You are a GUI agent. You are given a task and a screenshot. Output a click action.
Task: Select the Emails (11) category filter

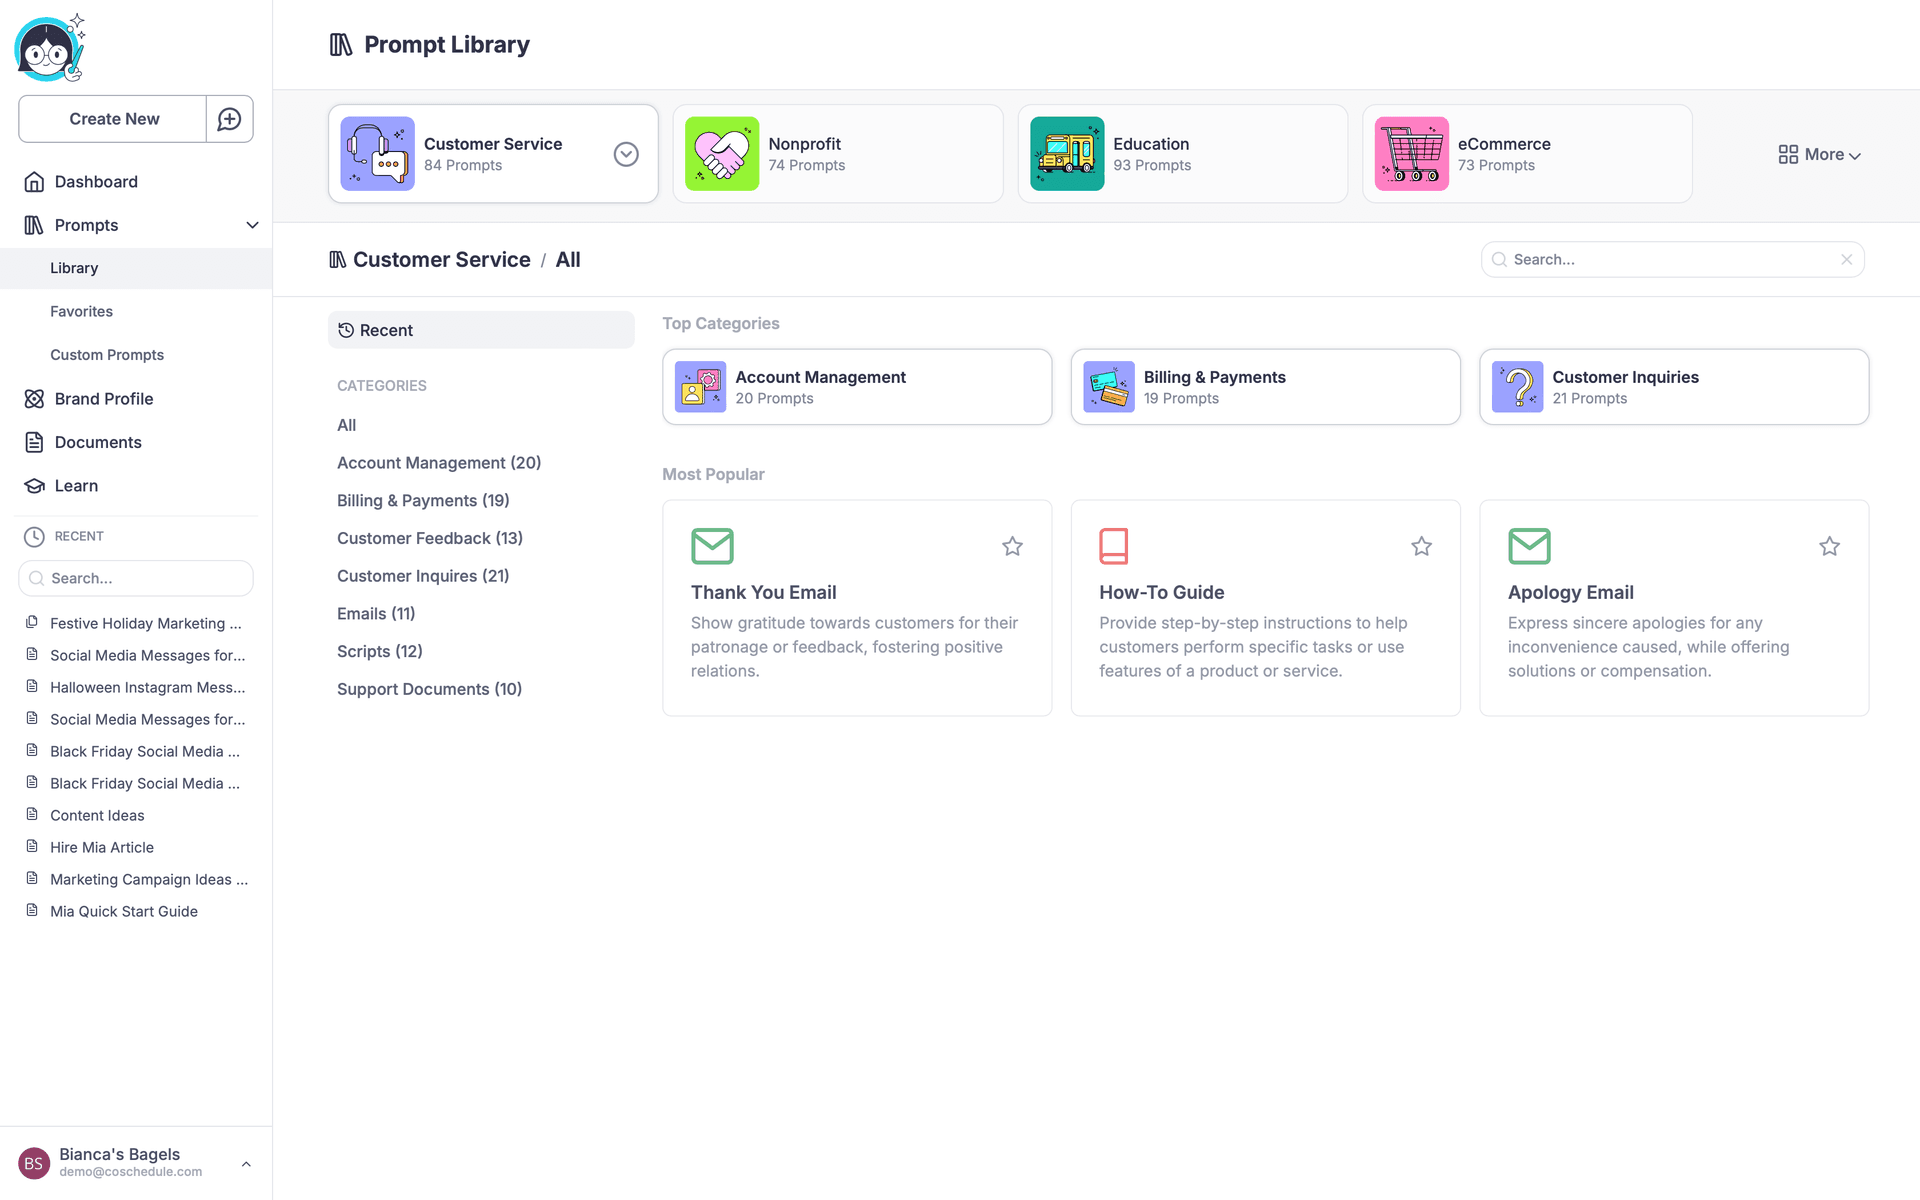[x=375, y=613]
